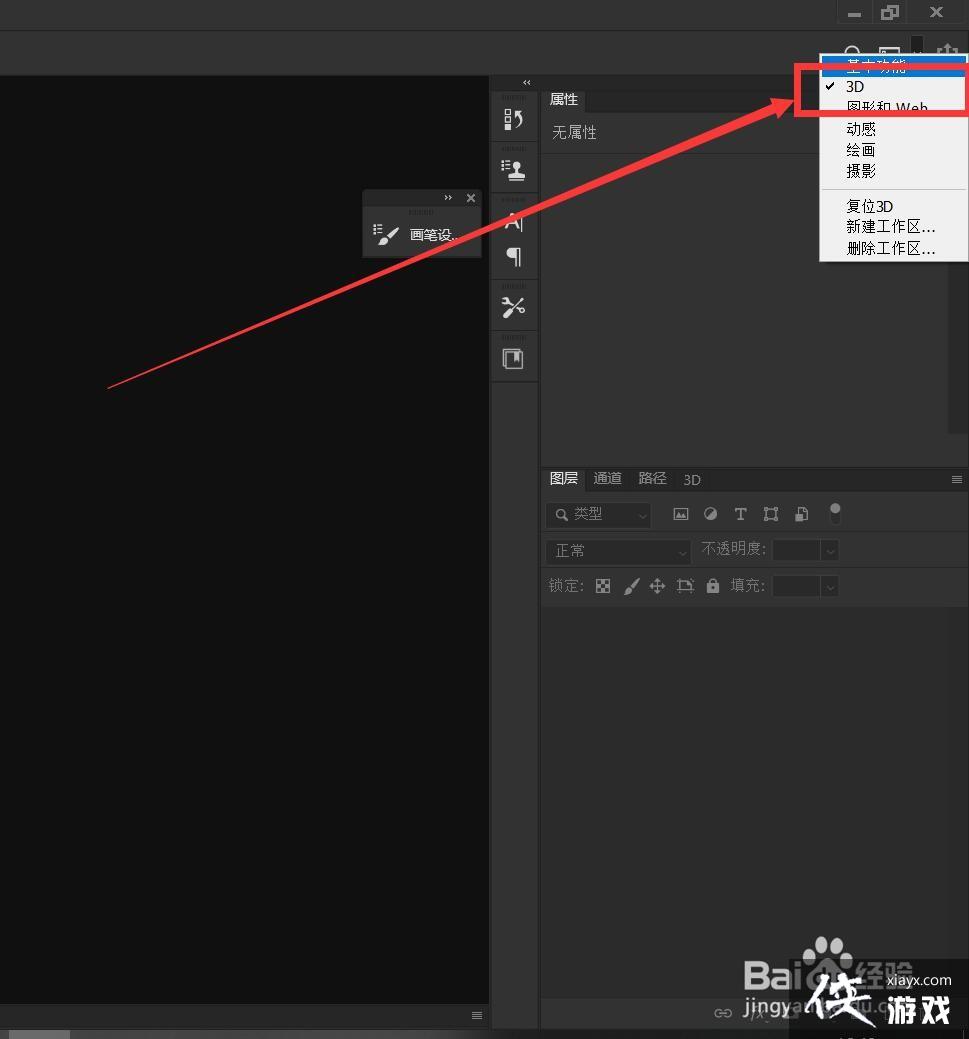969x1039 pixels.
Task: Toggle lock transparent pixels checkerboard
Action: click(603, 586)
